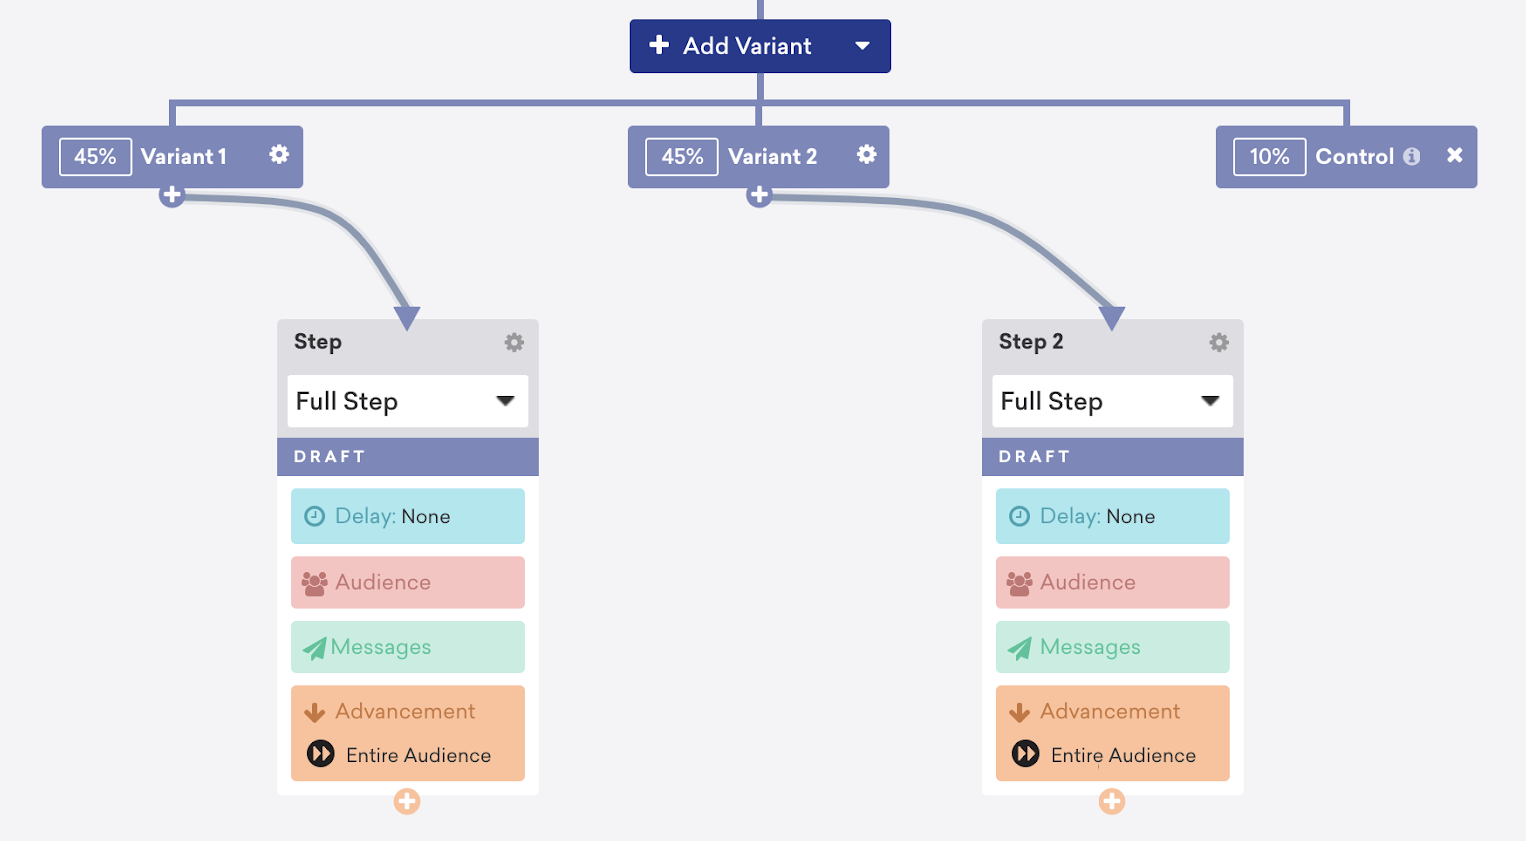Open Full Step dropdown in Step 2

(x=1112, y=401)
